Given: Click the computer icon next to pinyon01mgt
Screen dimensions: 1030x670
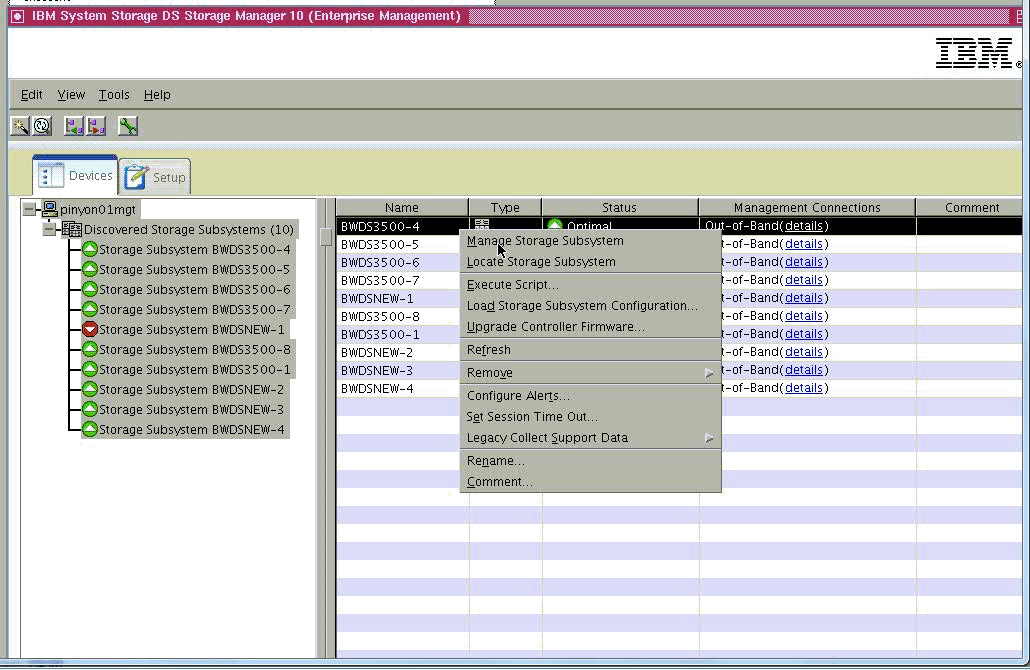Looking at the screenshot, I should tap(50, 209).
